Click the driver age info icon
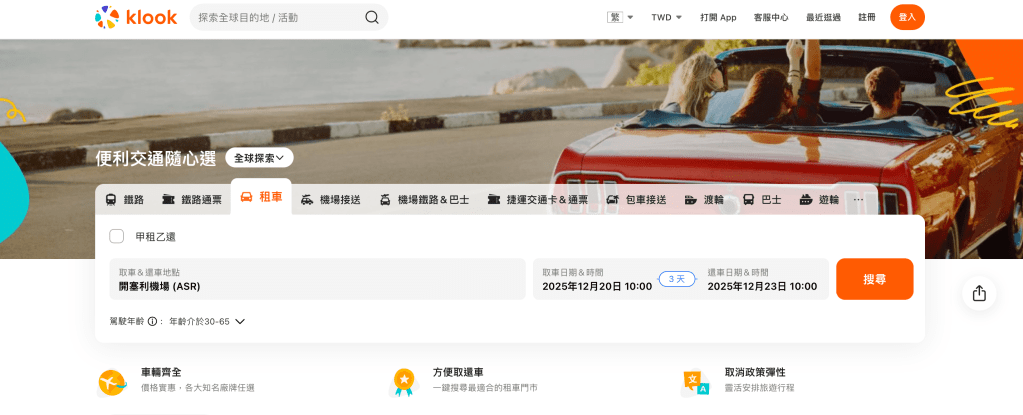 point(153,322)
